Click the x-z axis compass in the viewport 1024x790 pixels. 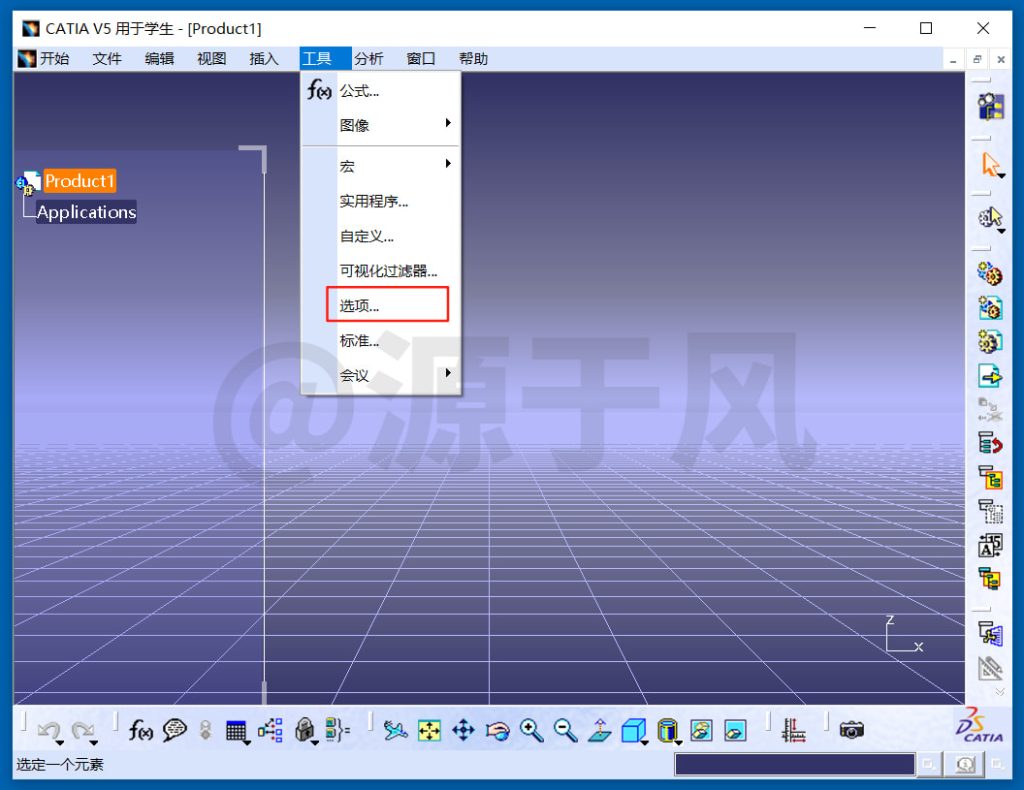(904, 634)
